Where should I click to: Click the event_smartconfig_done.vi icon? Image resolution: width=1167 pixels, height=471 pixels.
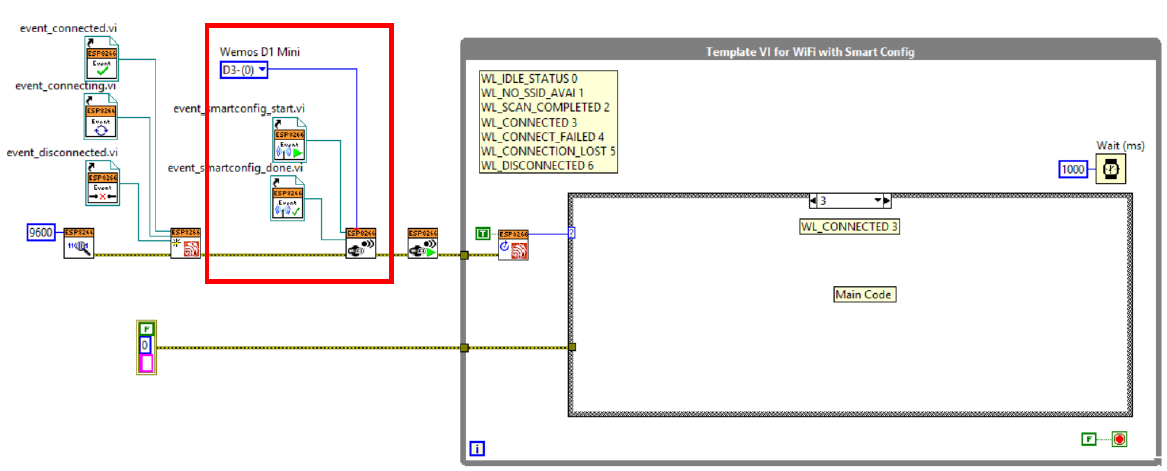290,198
